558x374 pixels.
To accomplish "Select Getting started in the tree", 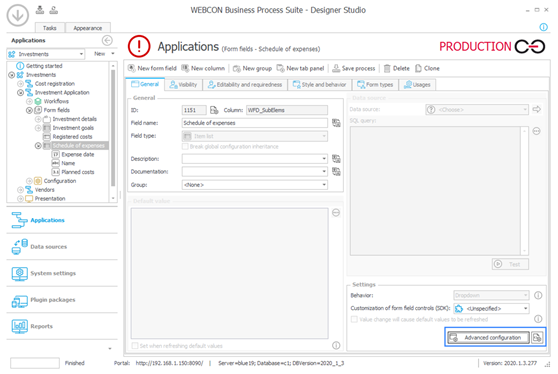I will click(44, 66).
